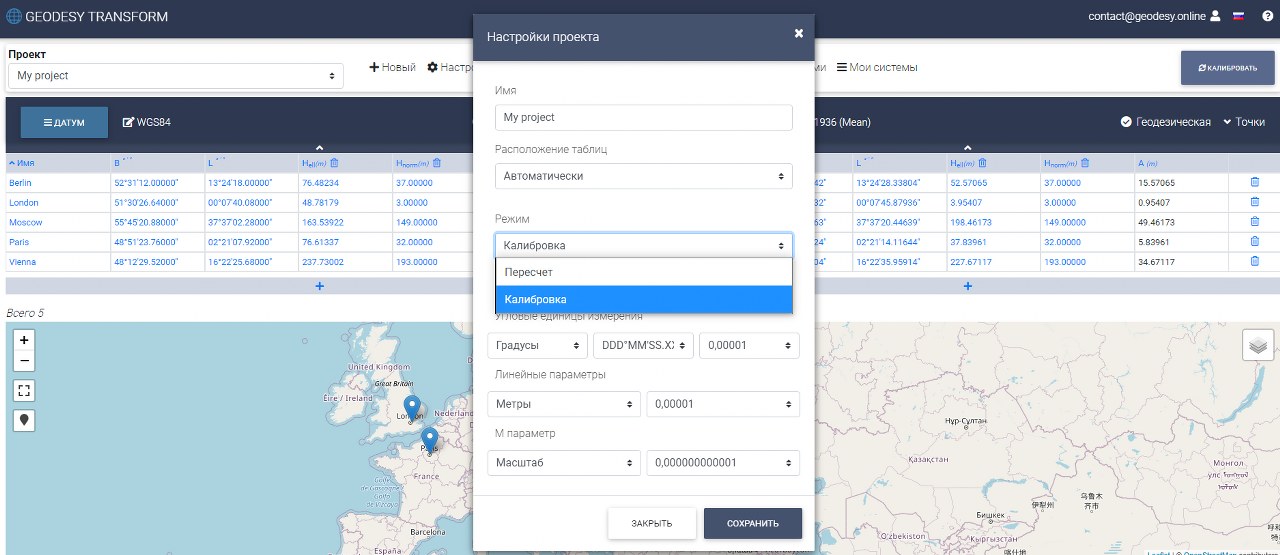Delete the London row with its trash icon
1280x555 pixels.
point(1255,202)
